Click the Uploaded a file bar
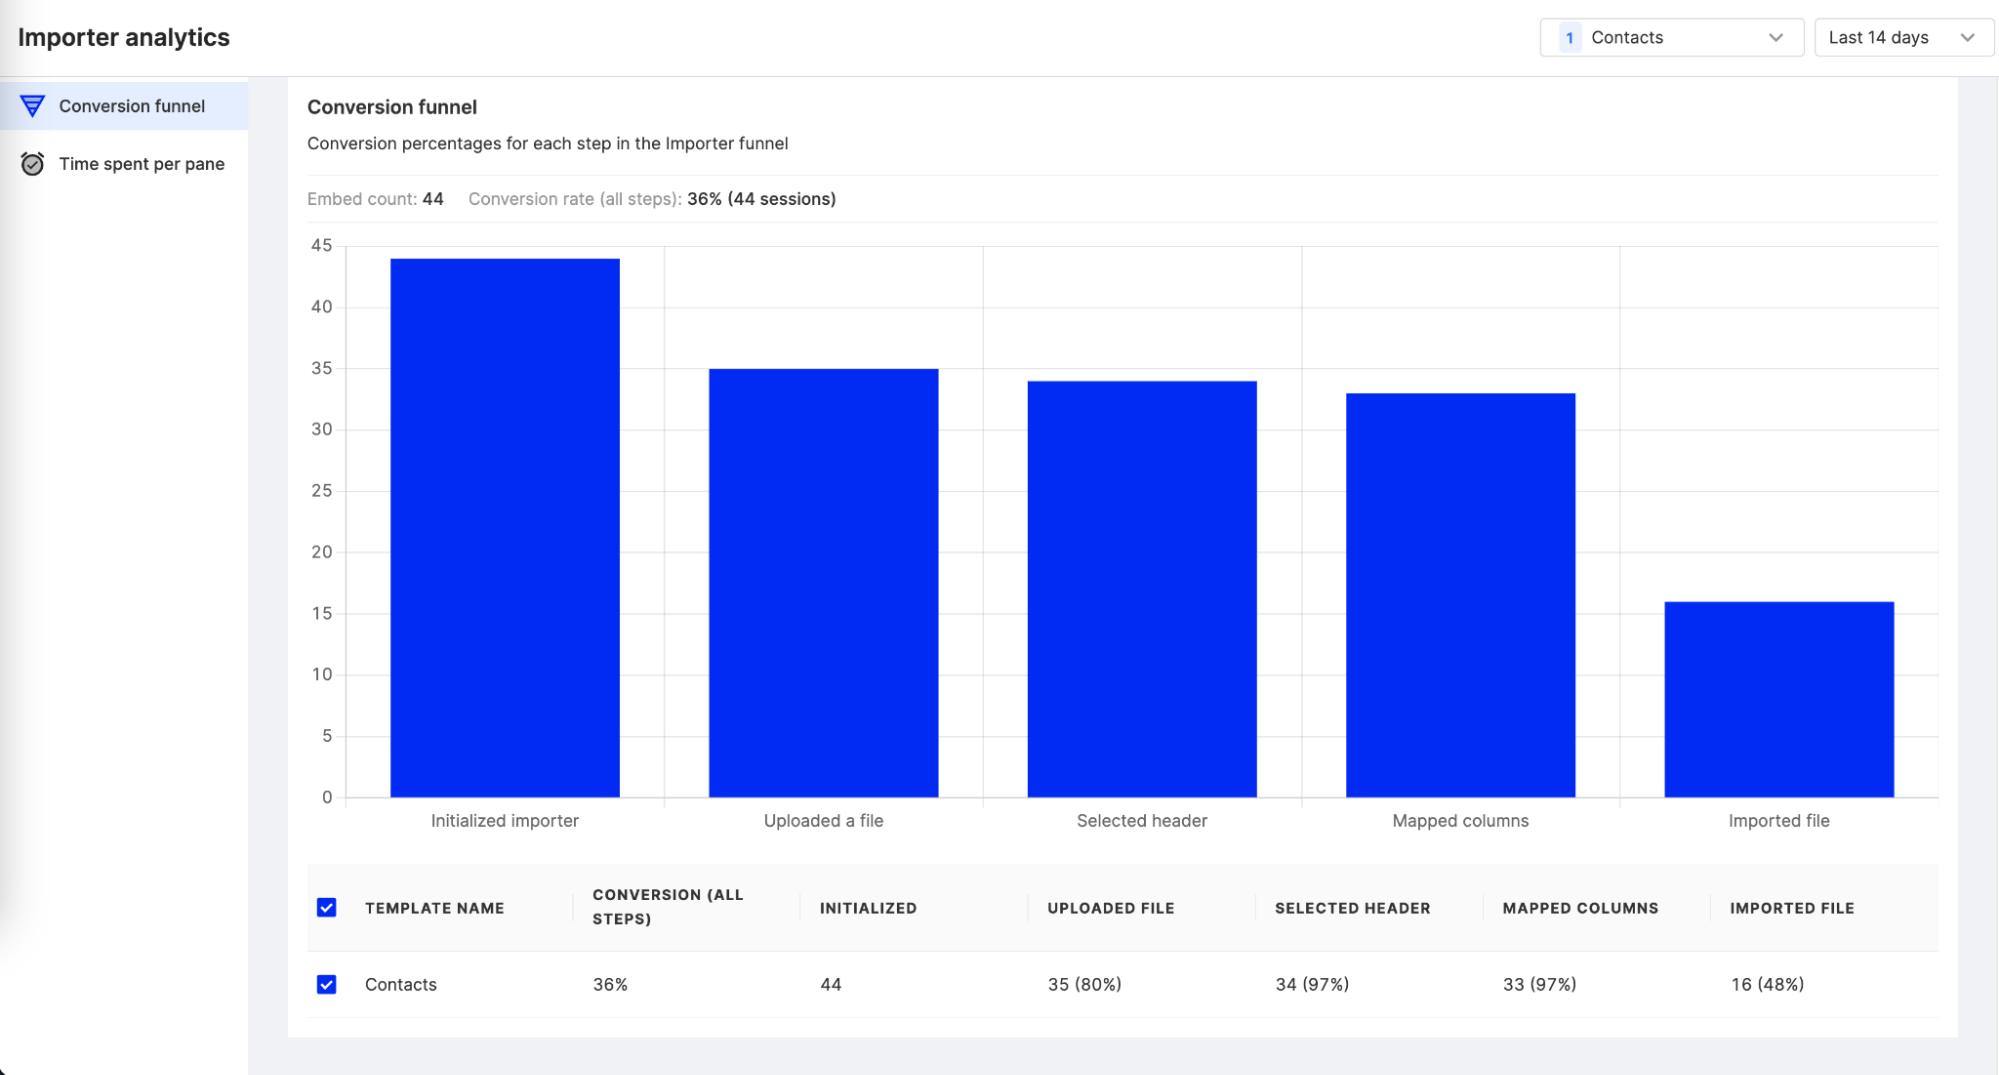 (824, 583)
